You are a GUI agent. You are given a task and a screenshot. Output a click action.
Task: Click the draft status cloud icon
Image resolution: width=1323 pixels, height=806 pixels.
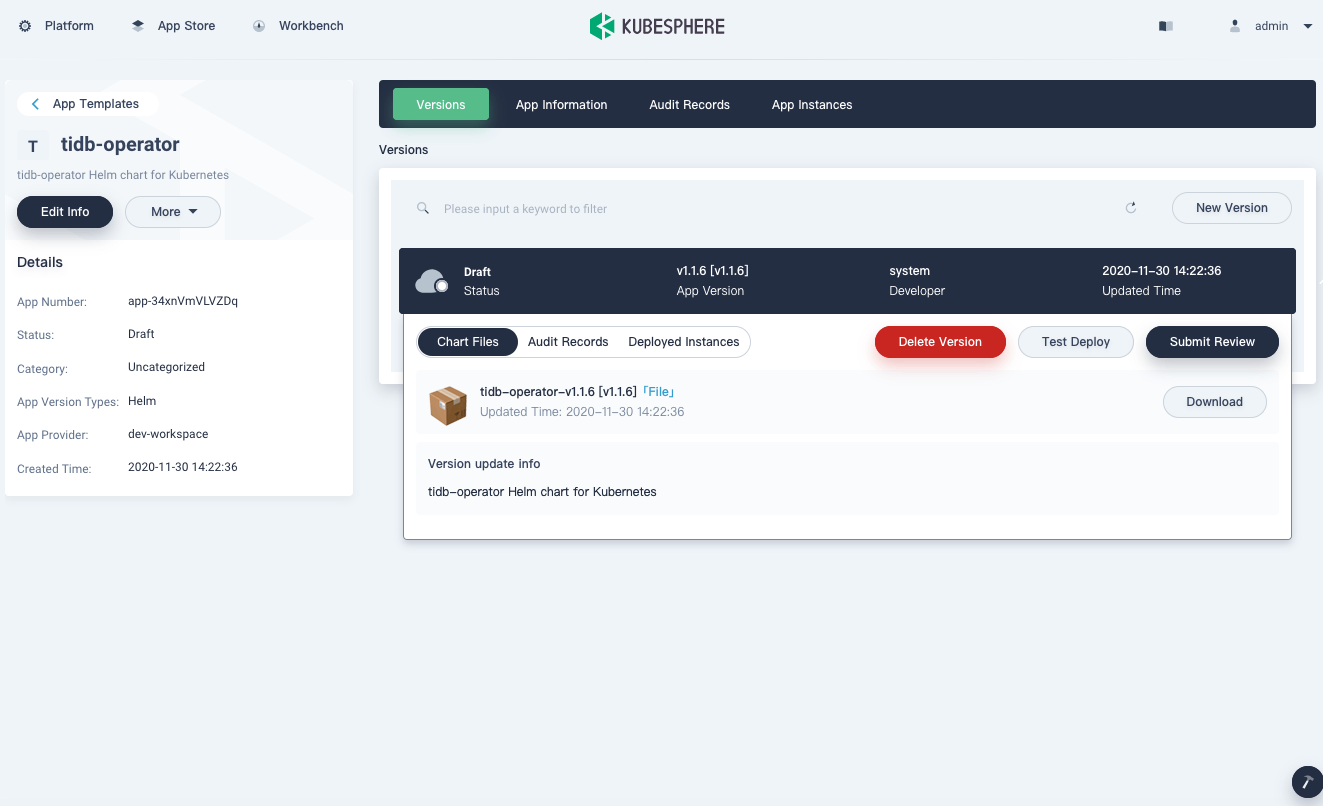tap(432, 281)
